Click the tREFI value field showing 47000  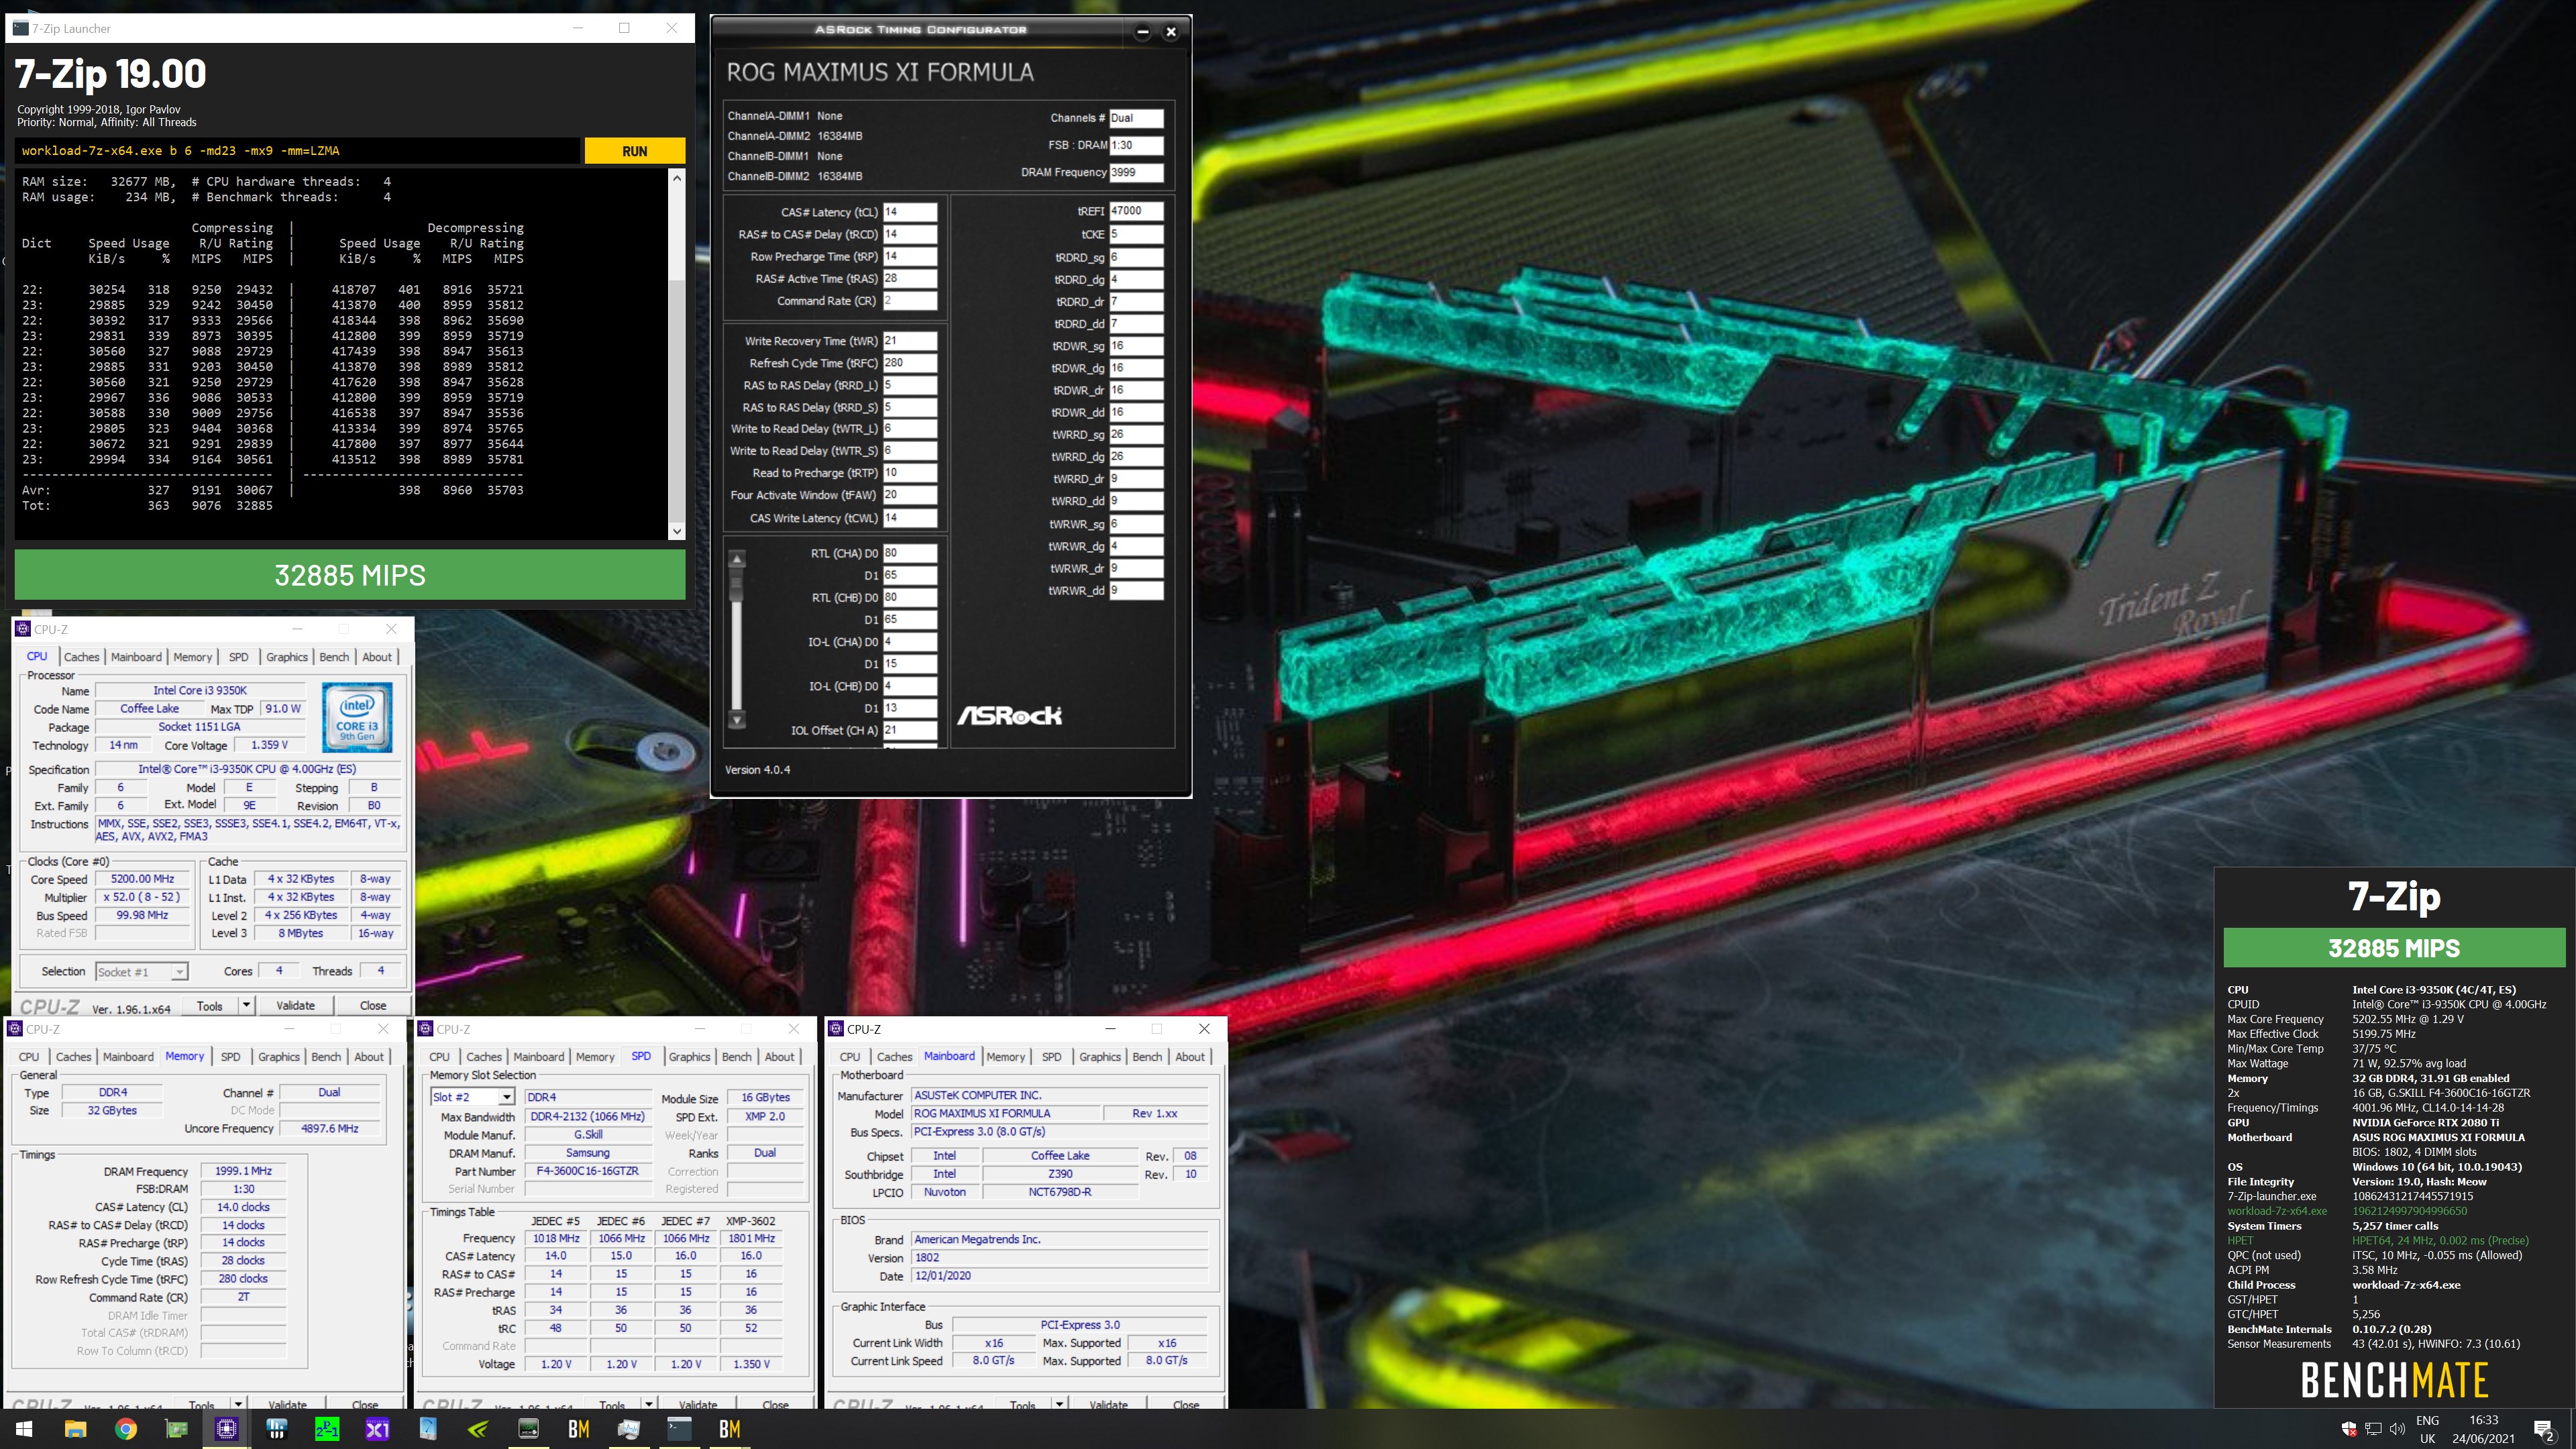[1136, 211]
